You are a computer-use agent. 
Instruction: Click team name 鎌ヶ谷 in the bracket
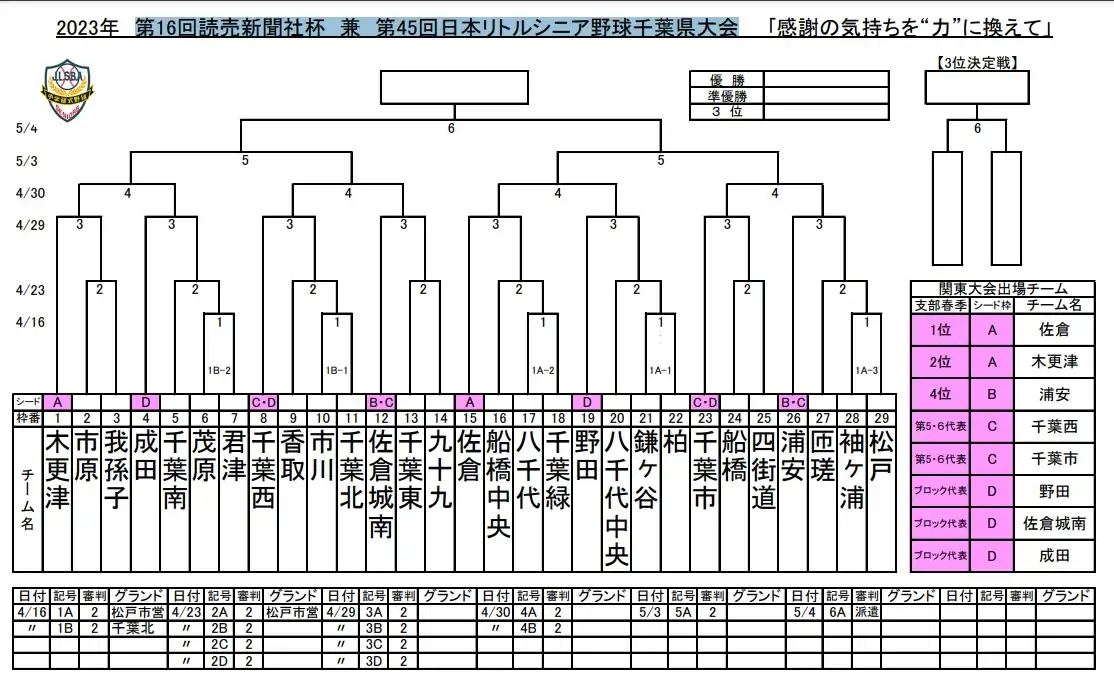coord(646,470)
